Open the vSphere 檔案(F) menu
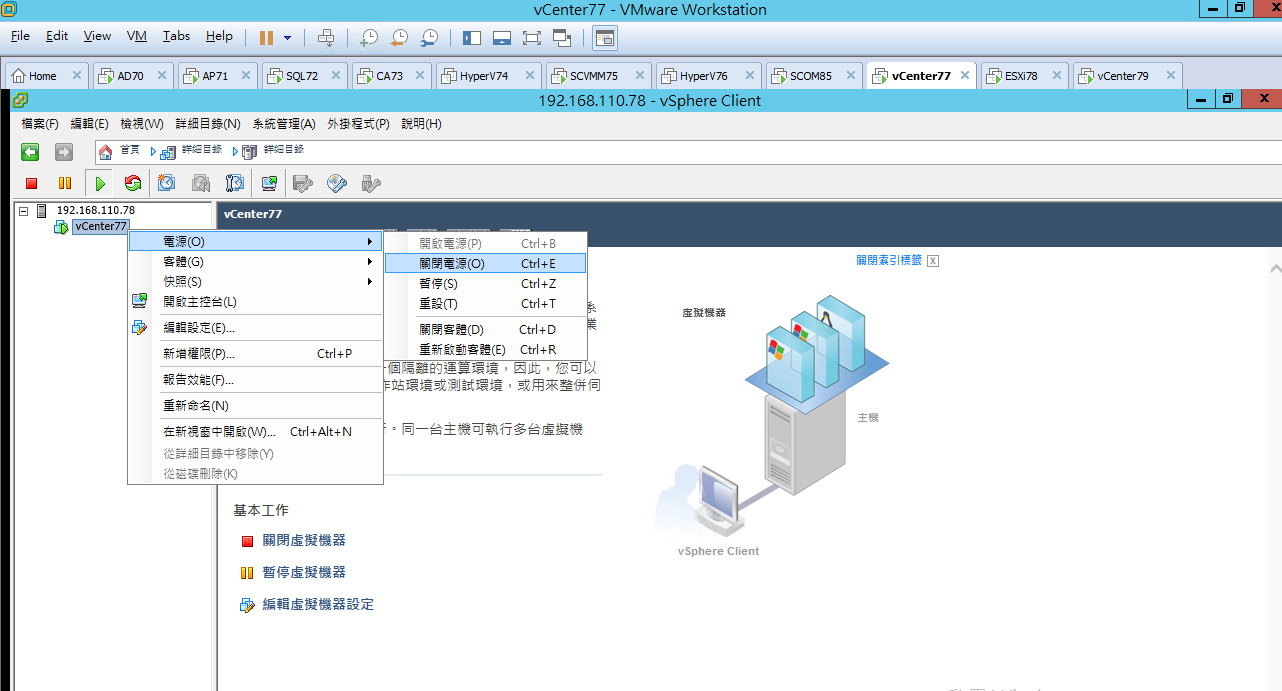1282x691 pixels. click(40, 124)
